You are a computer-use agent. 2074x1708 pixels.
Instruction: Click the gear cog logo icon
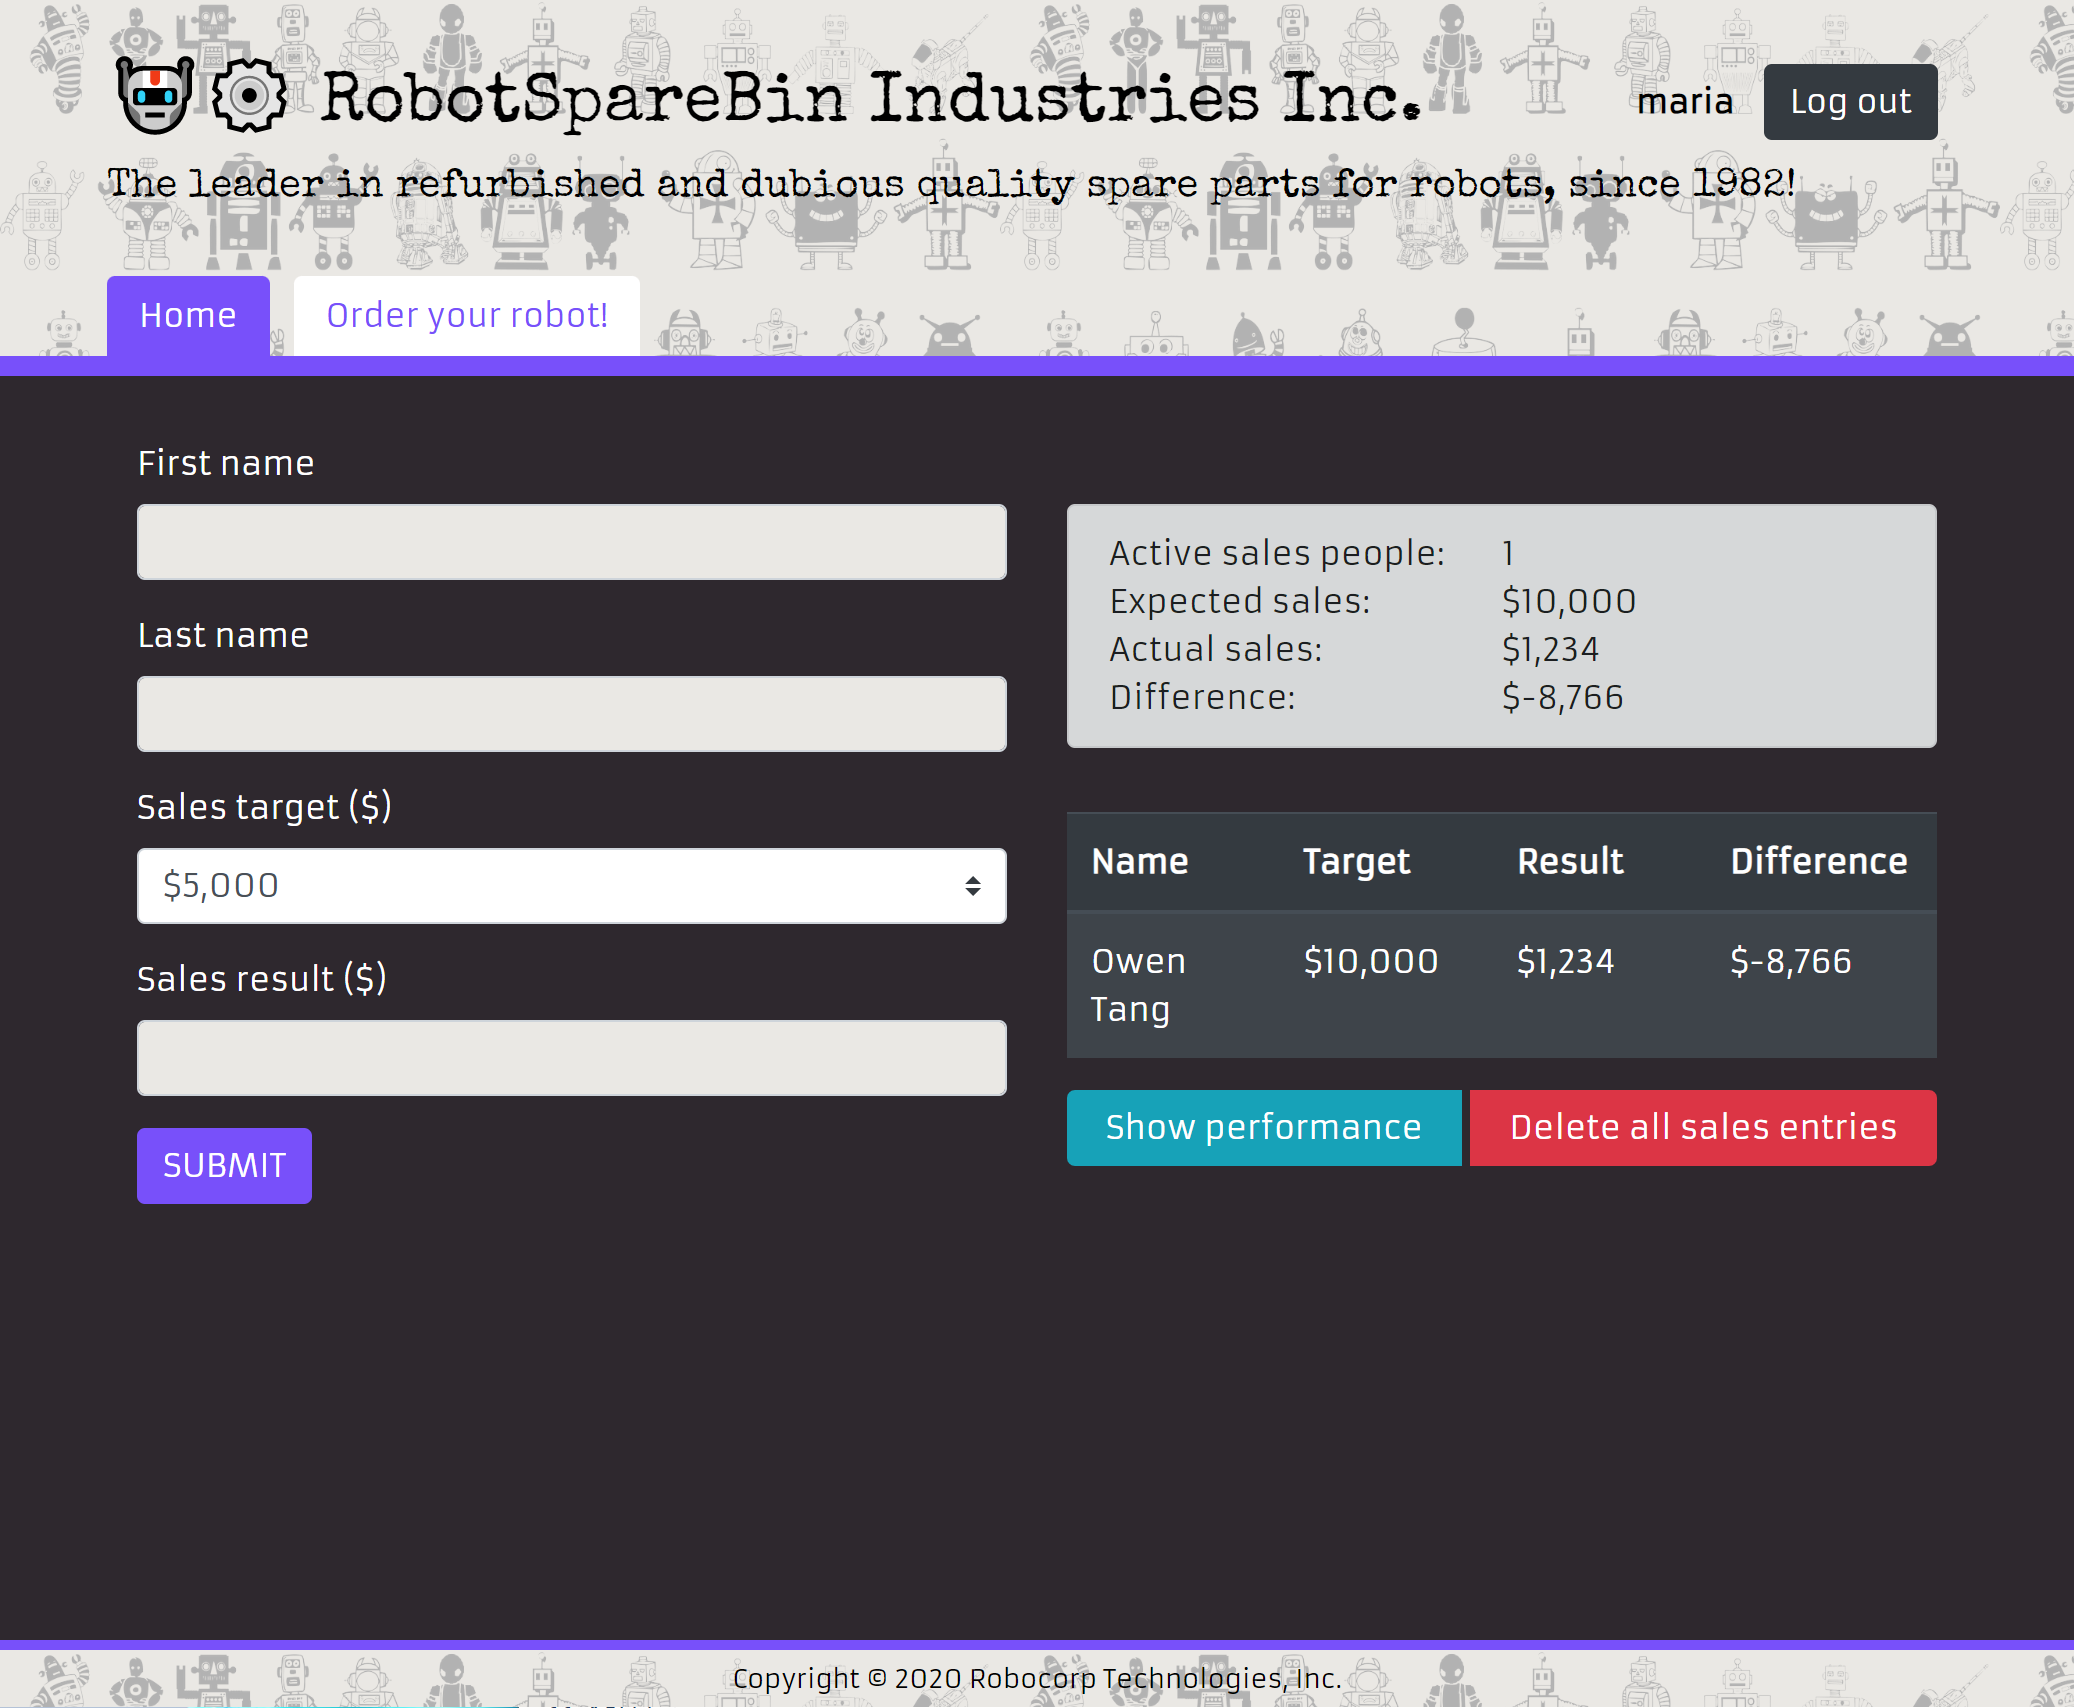pos(249,96)
